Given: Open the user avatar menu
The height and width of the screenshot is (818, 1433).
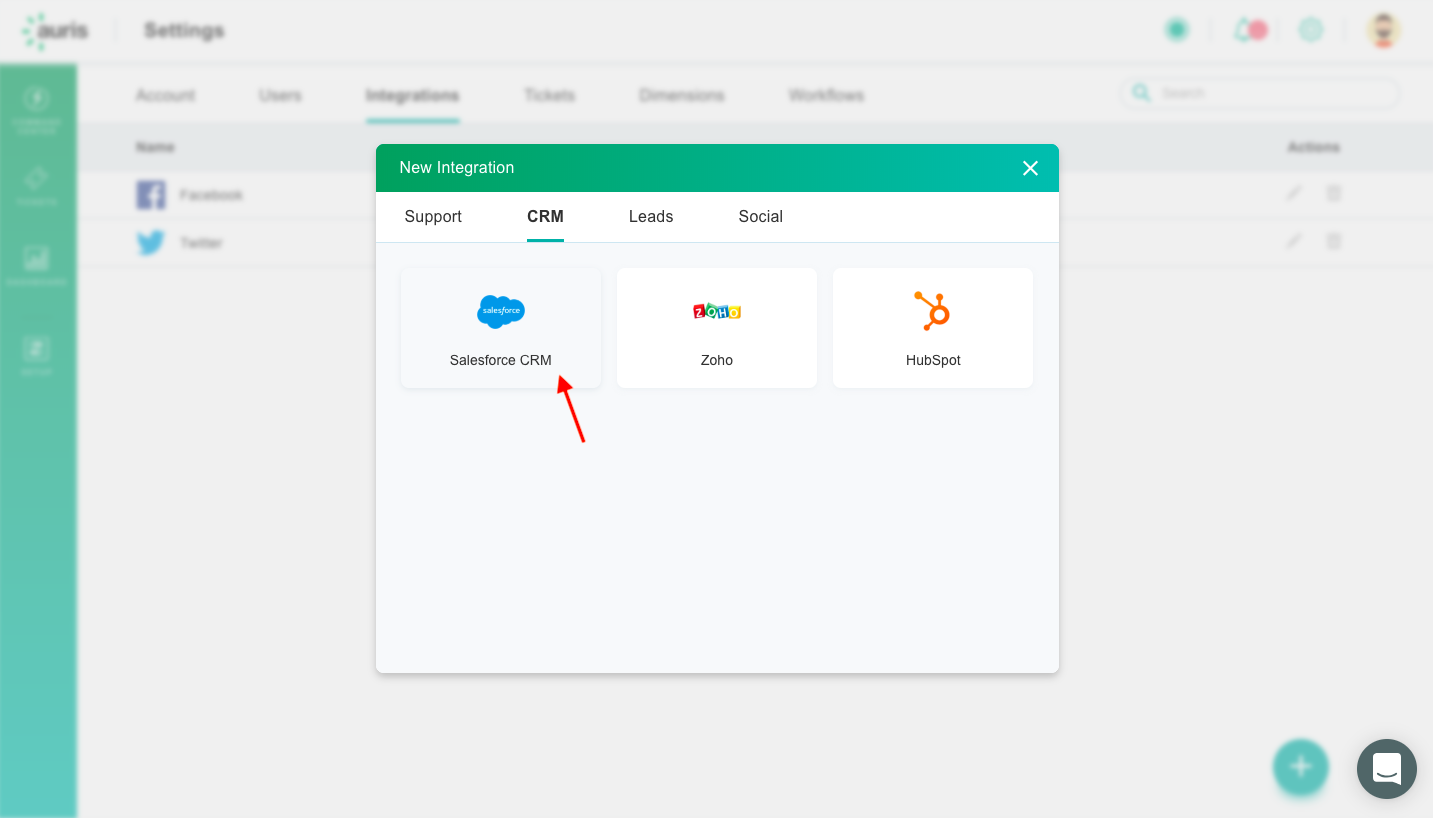Looking at the screenshot, I should coord(1384,30).
